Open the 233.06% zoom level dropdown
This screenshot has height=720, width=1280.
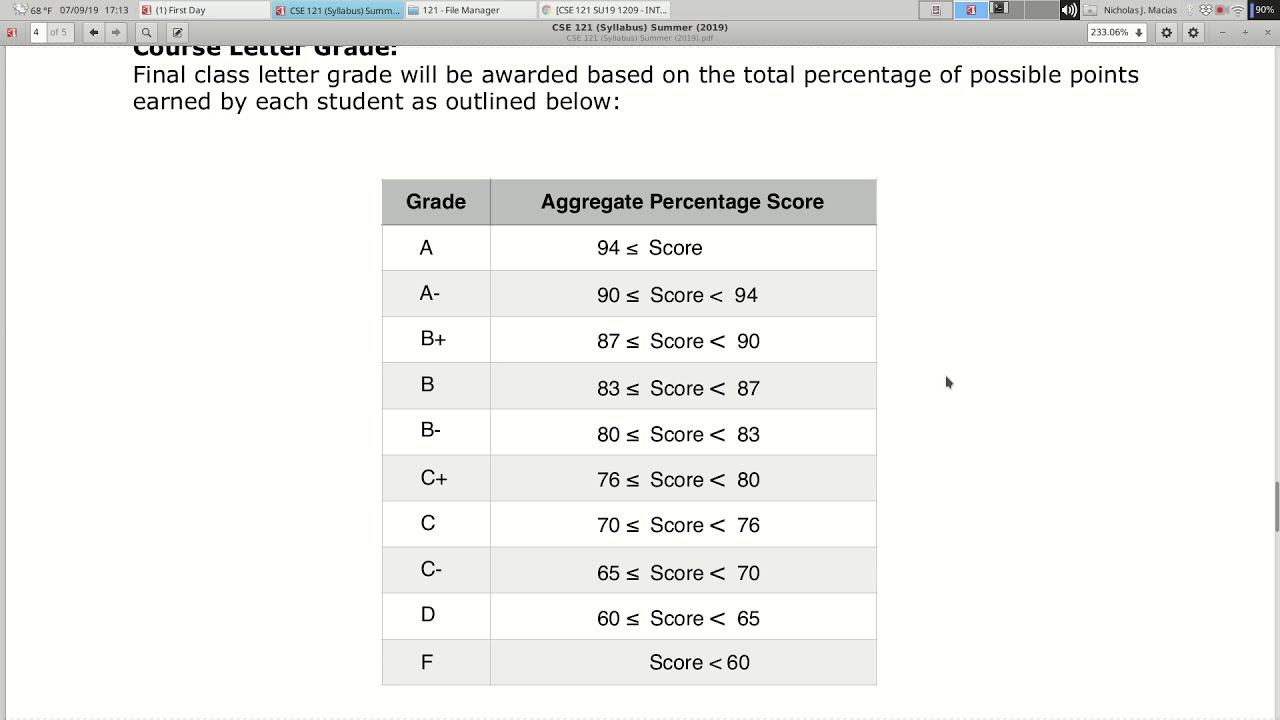pyautogui.click(x=1116, y=32)
